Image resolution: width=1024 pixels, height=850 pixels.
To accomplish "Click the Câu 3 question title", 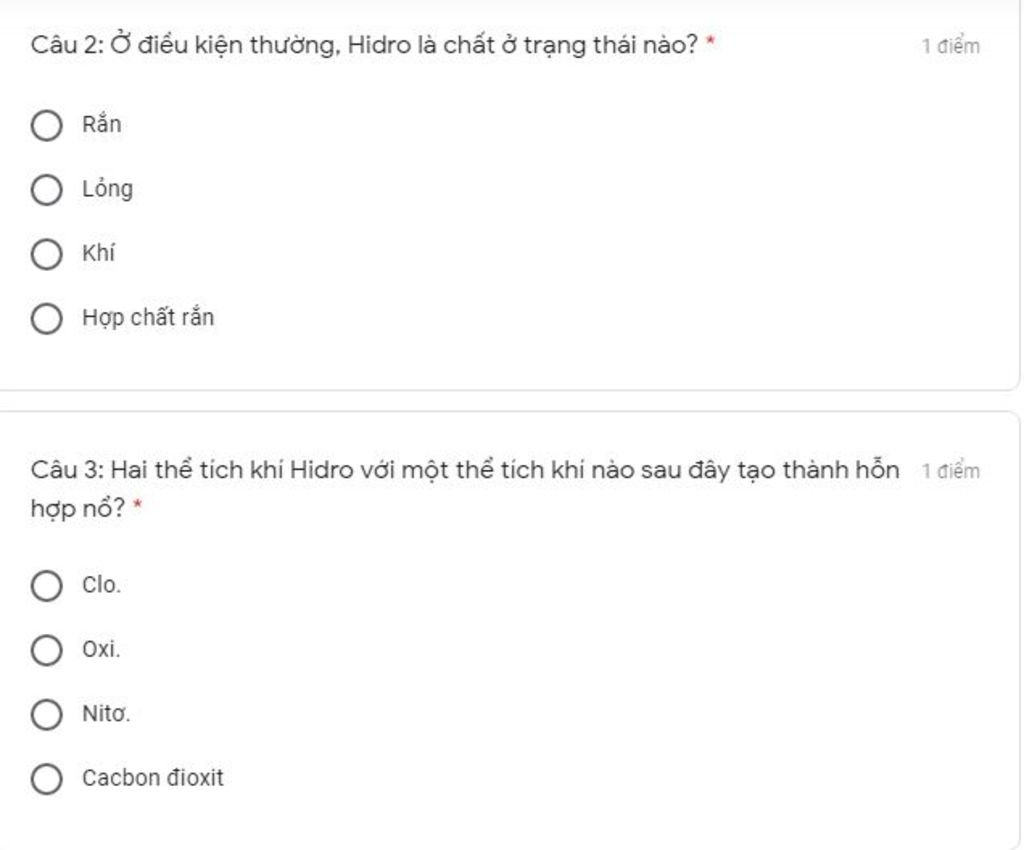I will click(x=465, y=488).
